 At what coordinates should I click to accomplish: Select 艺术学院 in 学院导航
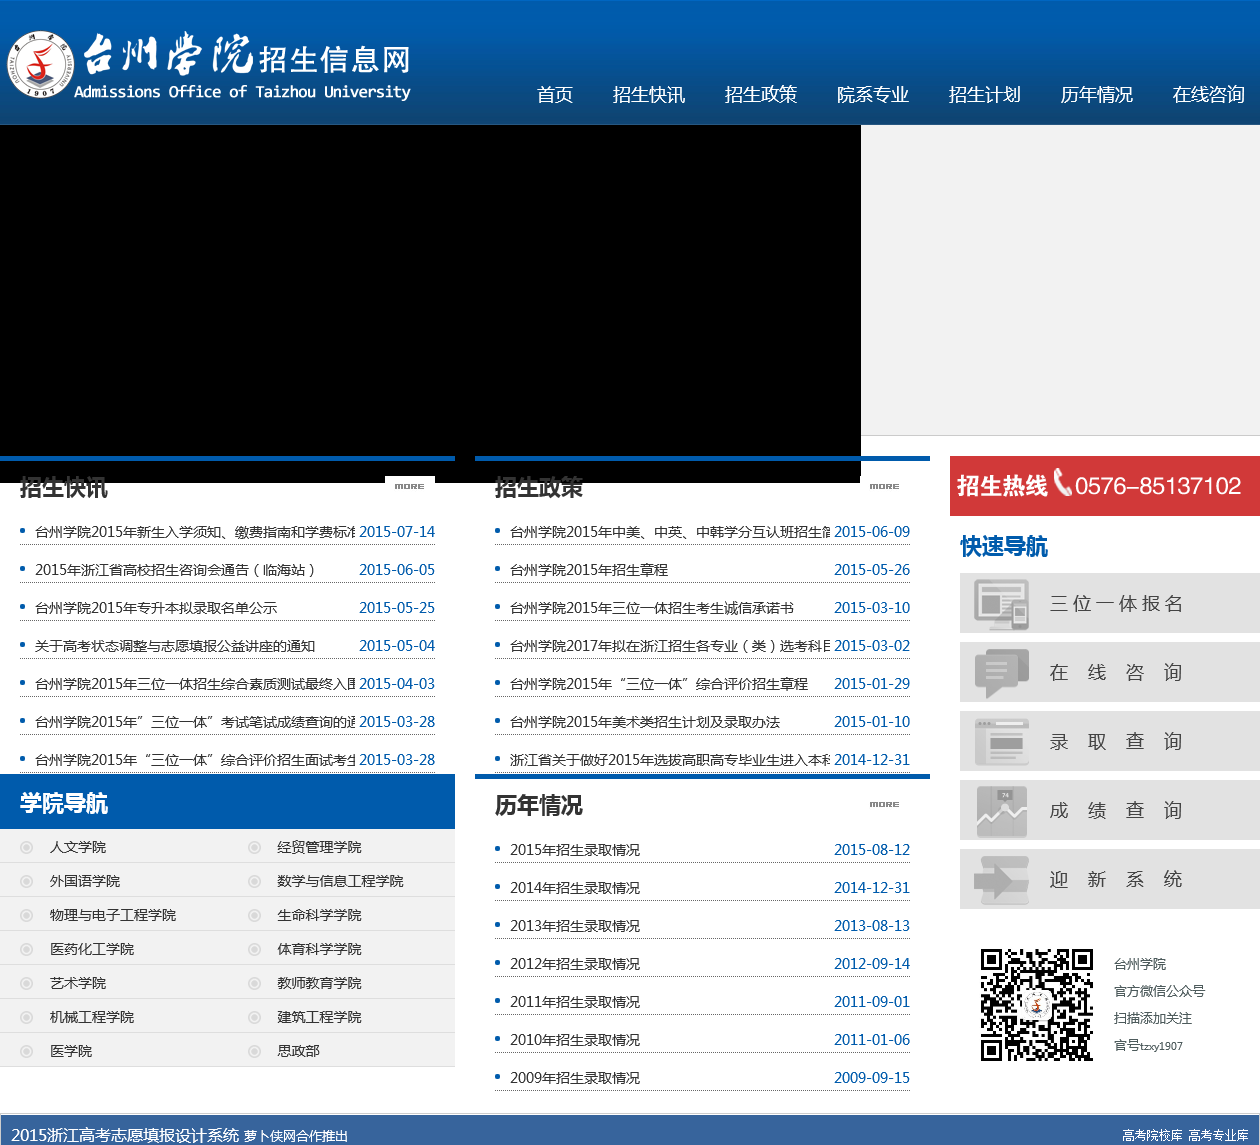coord(78,983)
